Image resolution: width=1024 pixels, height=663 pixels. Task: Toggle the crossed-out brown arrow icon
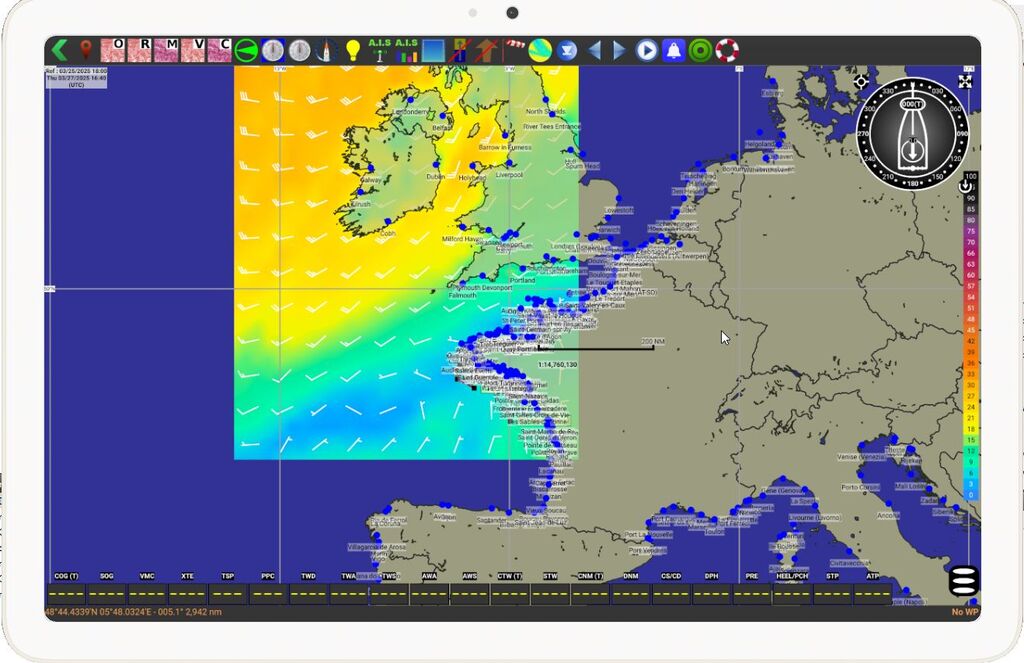tap(486, 50)
